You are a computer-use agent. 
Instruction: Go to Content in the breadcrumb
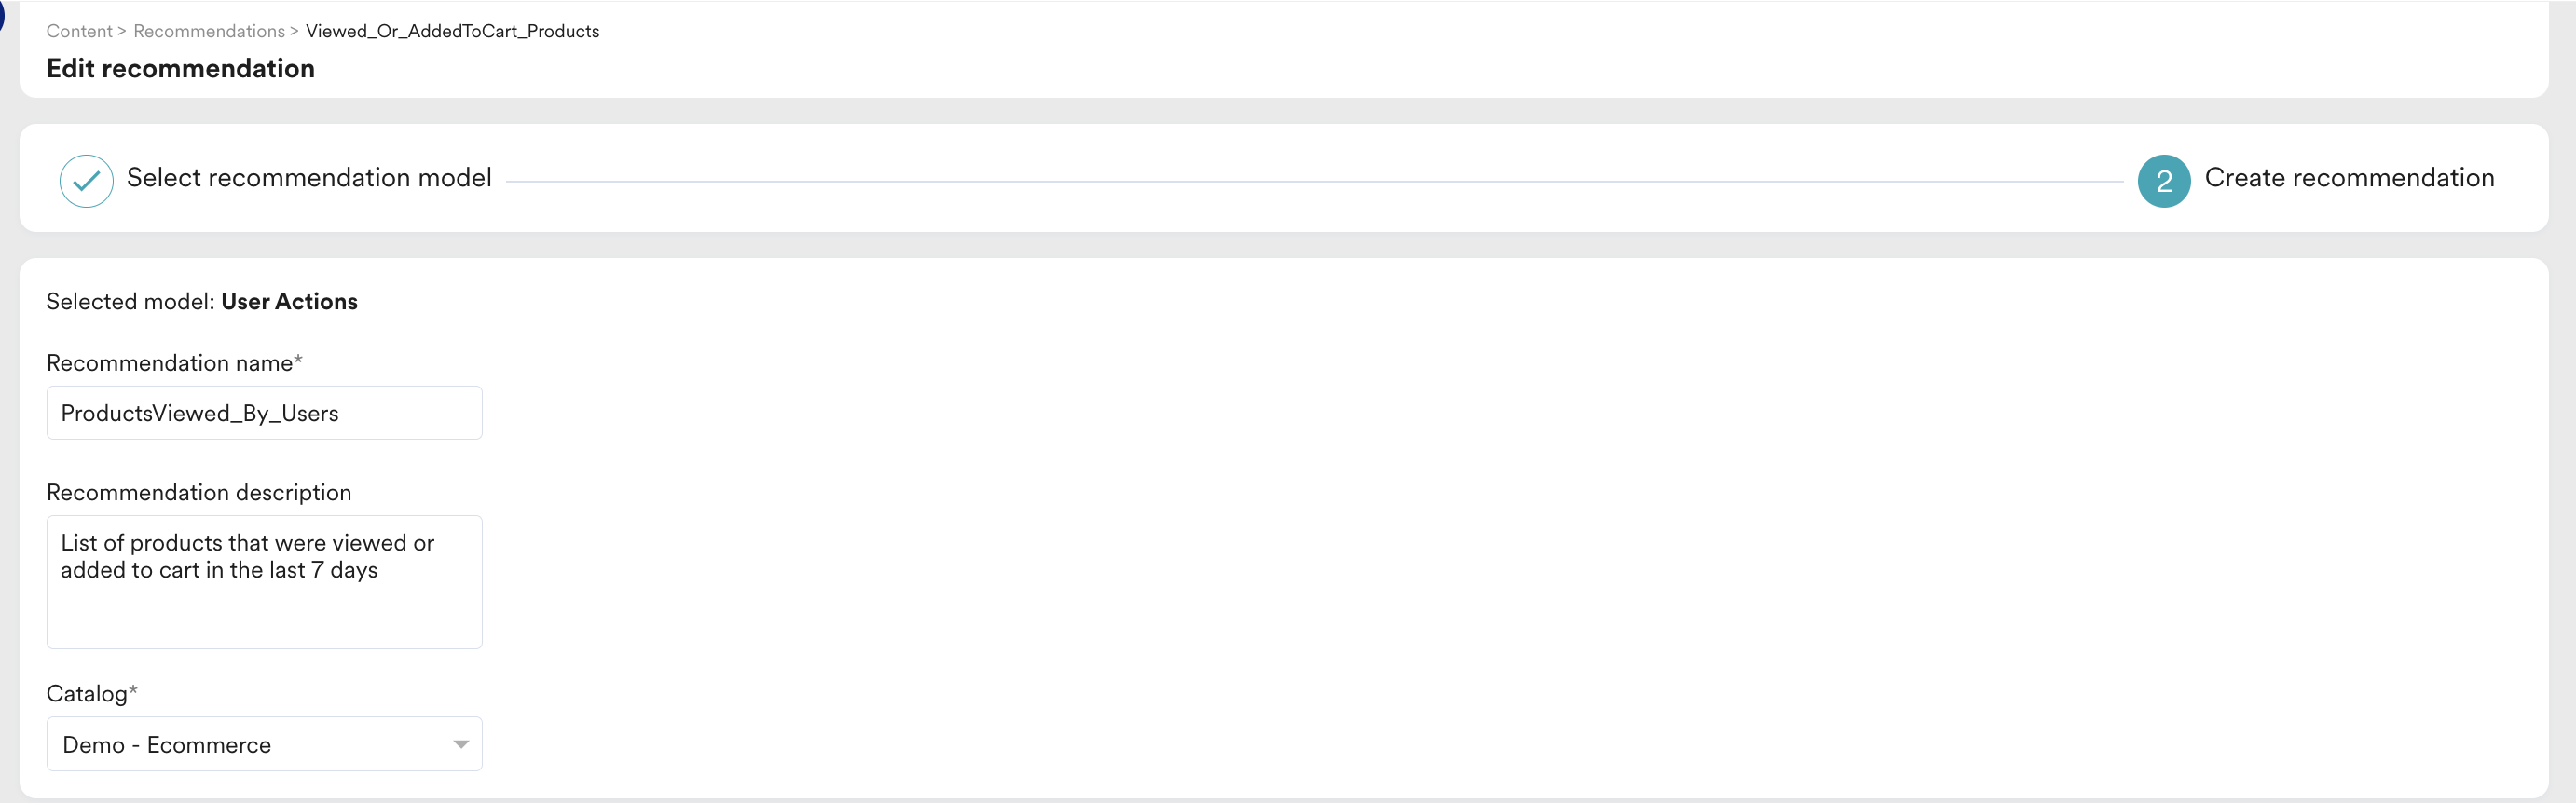pos(79,31)
